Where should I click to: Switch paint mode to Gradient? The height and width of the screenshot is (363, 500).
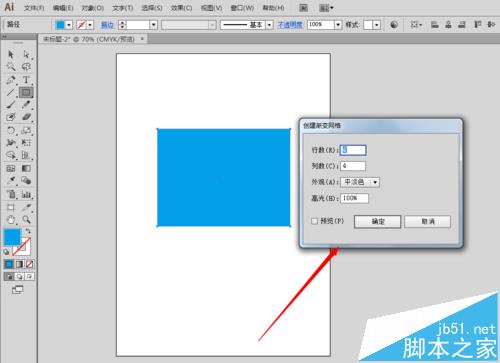click(19, 264)
